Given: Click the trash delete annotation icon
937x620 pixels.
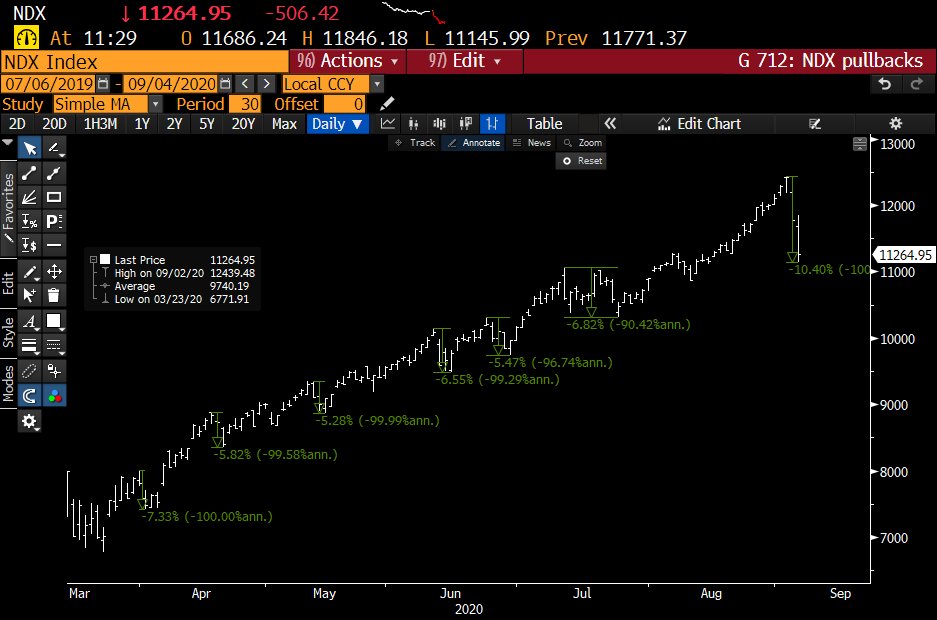Looking at the screenshot, I should (54, 295).
